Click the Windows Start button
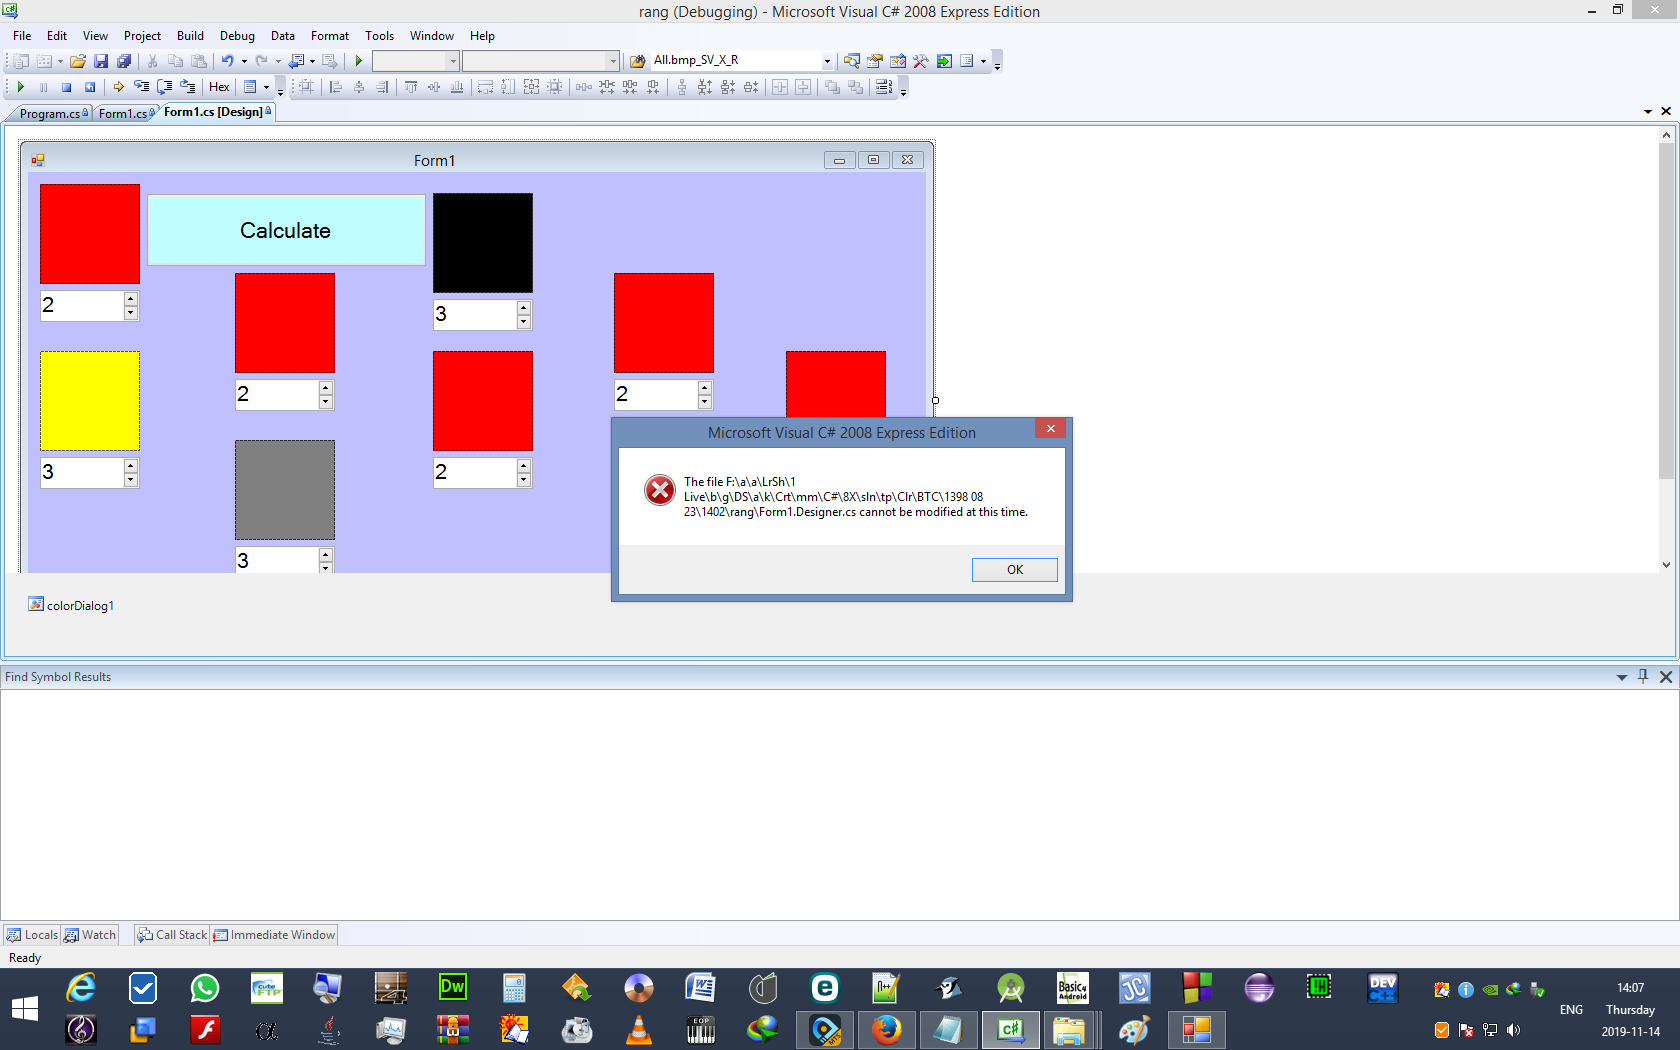Viewport: 1680px width, 1050px height. 25,1009
